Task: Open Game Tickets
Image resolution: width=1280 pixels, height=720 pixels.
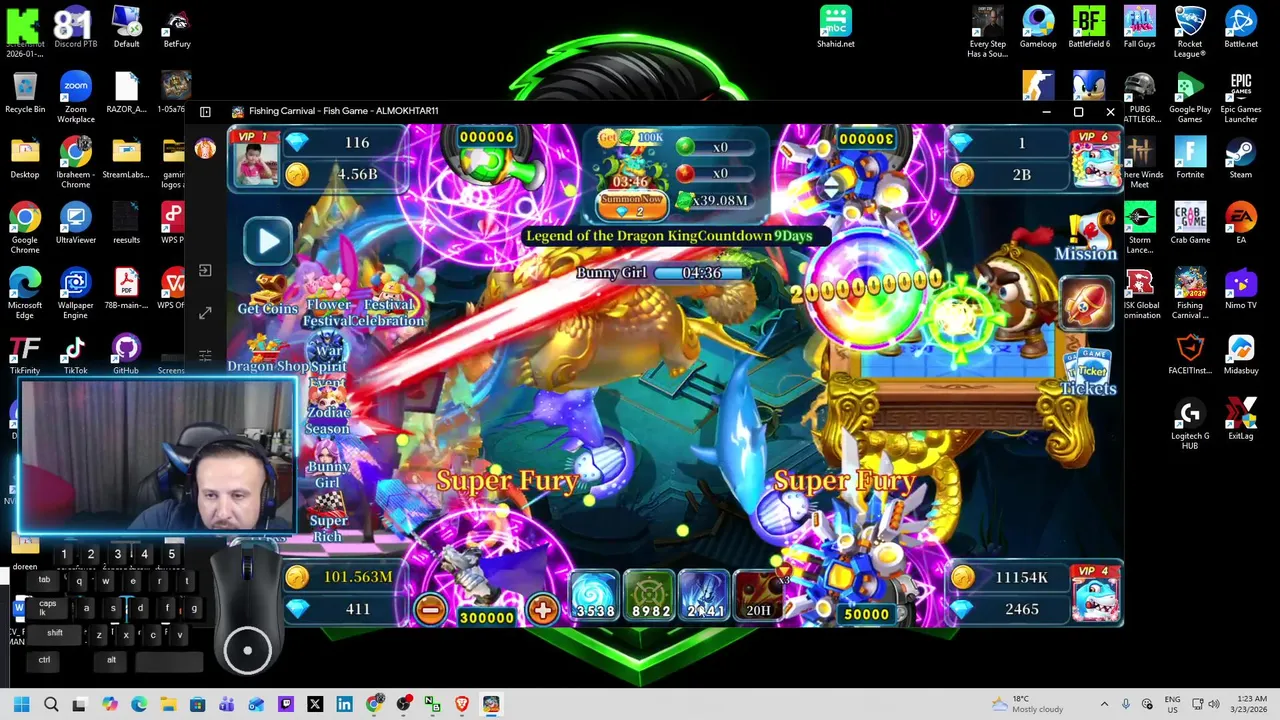Action: click(x=1087, y=372)
